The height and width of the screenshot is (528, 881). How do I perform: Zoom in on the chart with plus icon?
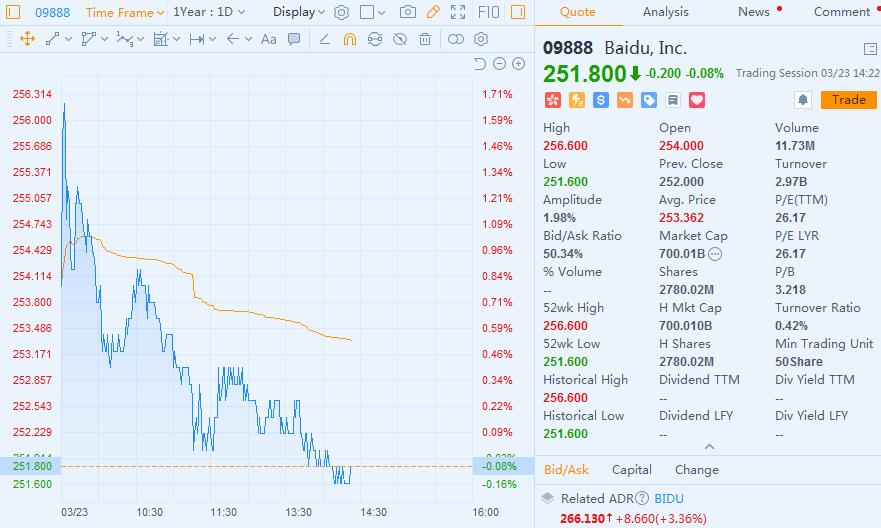pyautogui.click(x=518, y=64)
